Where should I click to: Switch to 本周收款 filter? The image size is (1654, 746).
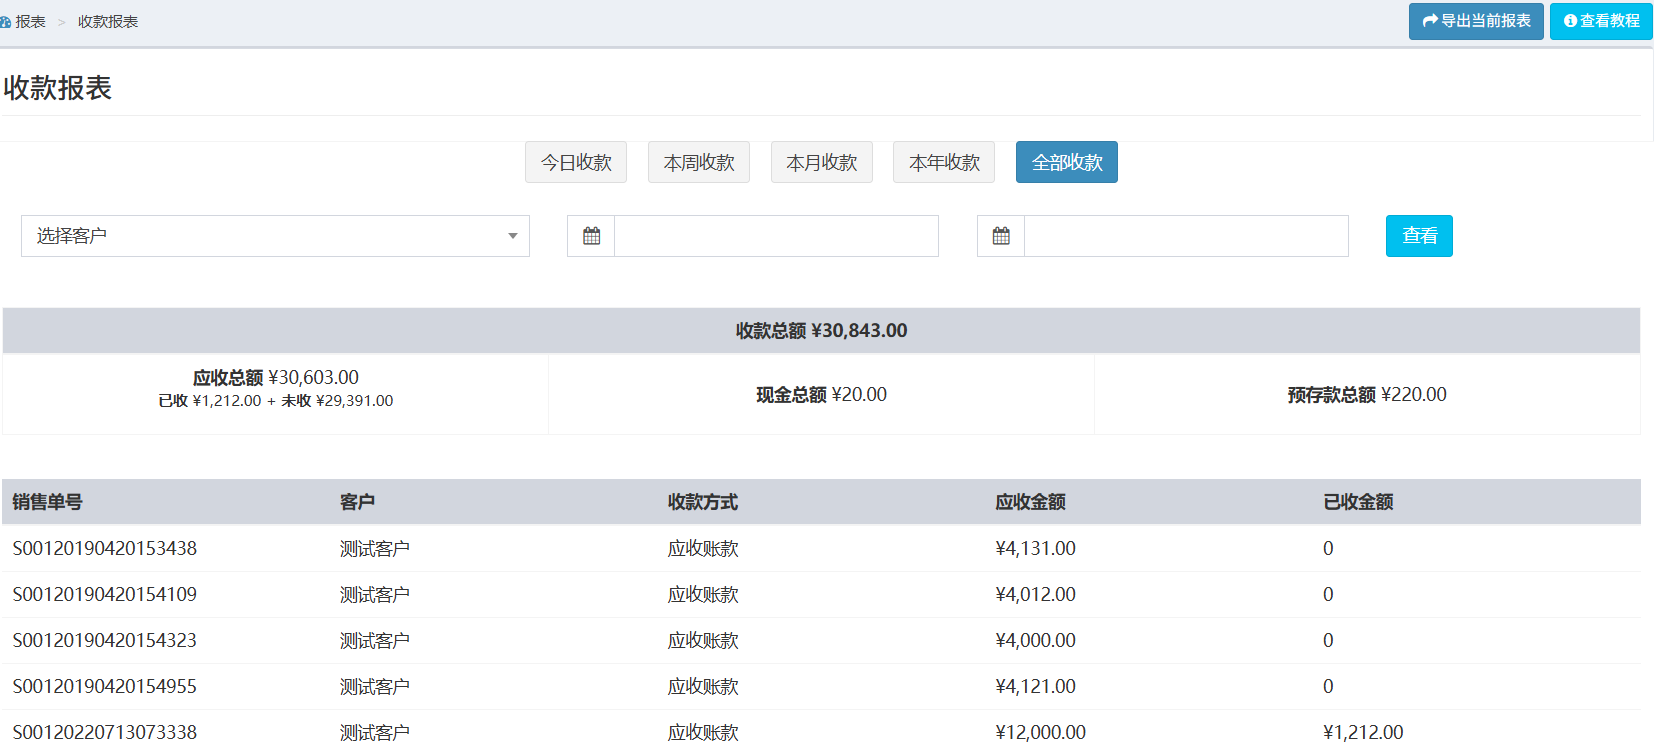click(699, 162)
